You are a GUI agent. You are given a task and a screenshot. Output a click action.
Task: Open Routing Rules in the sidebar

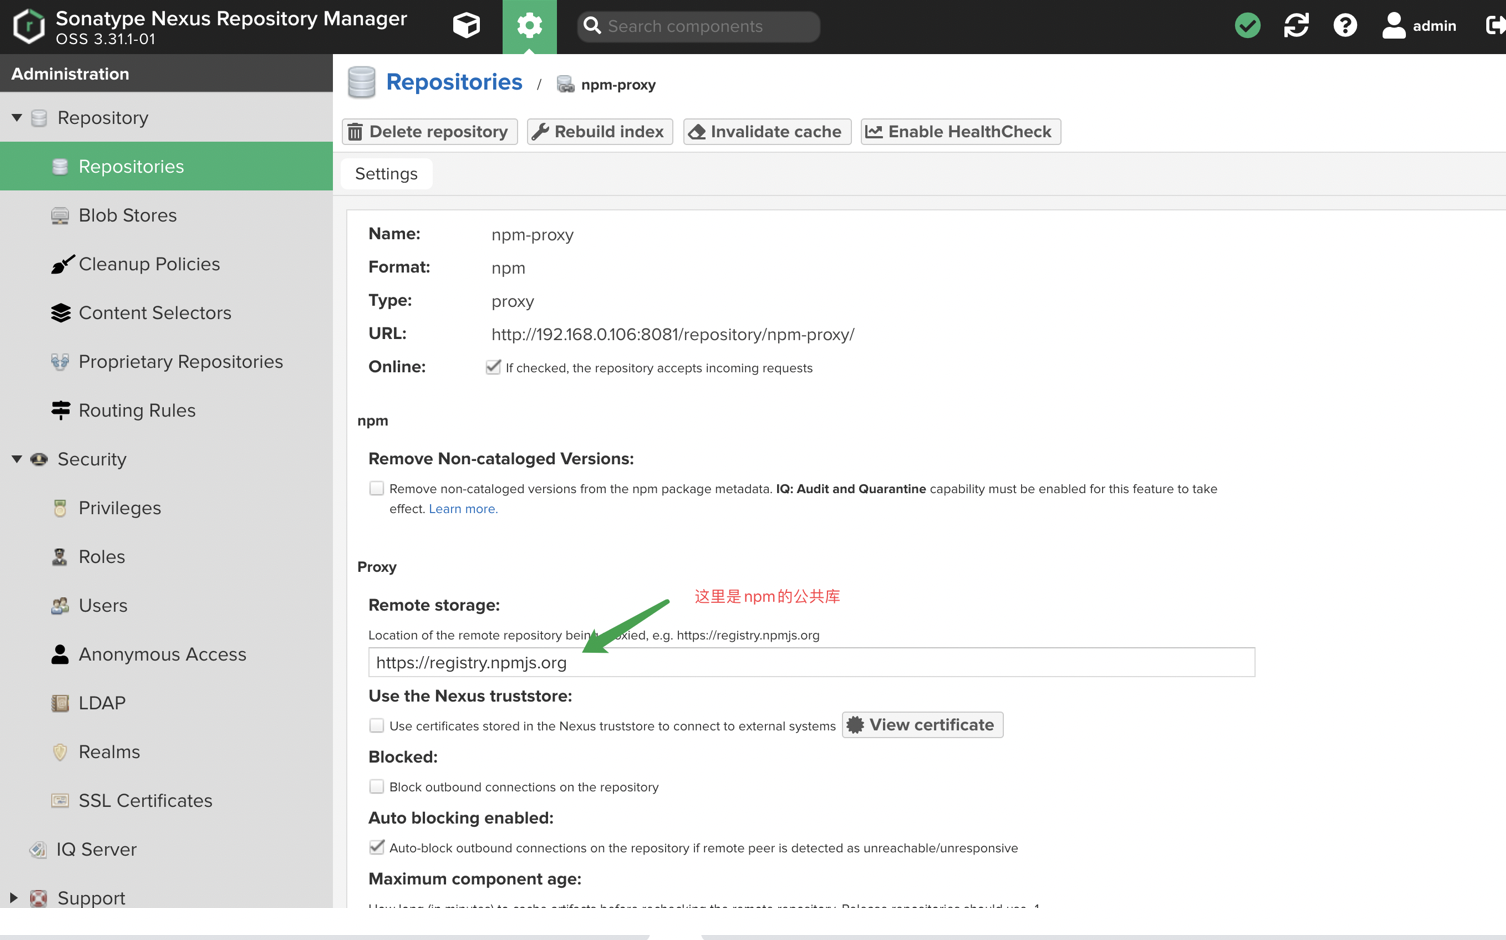point(166,410)
